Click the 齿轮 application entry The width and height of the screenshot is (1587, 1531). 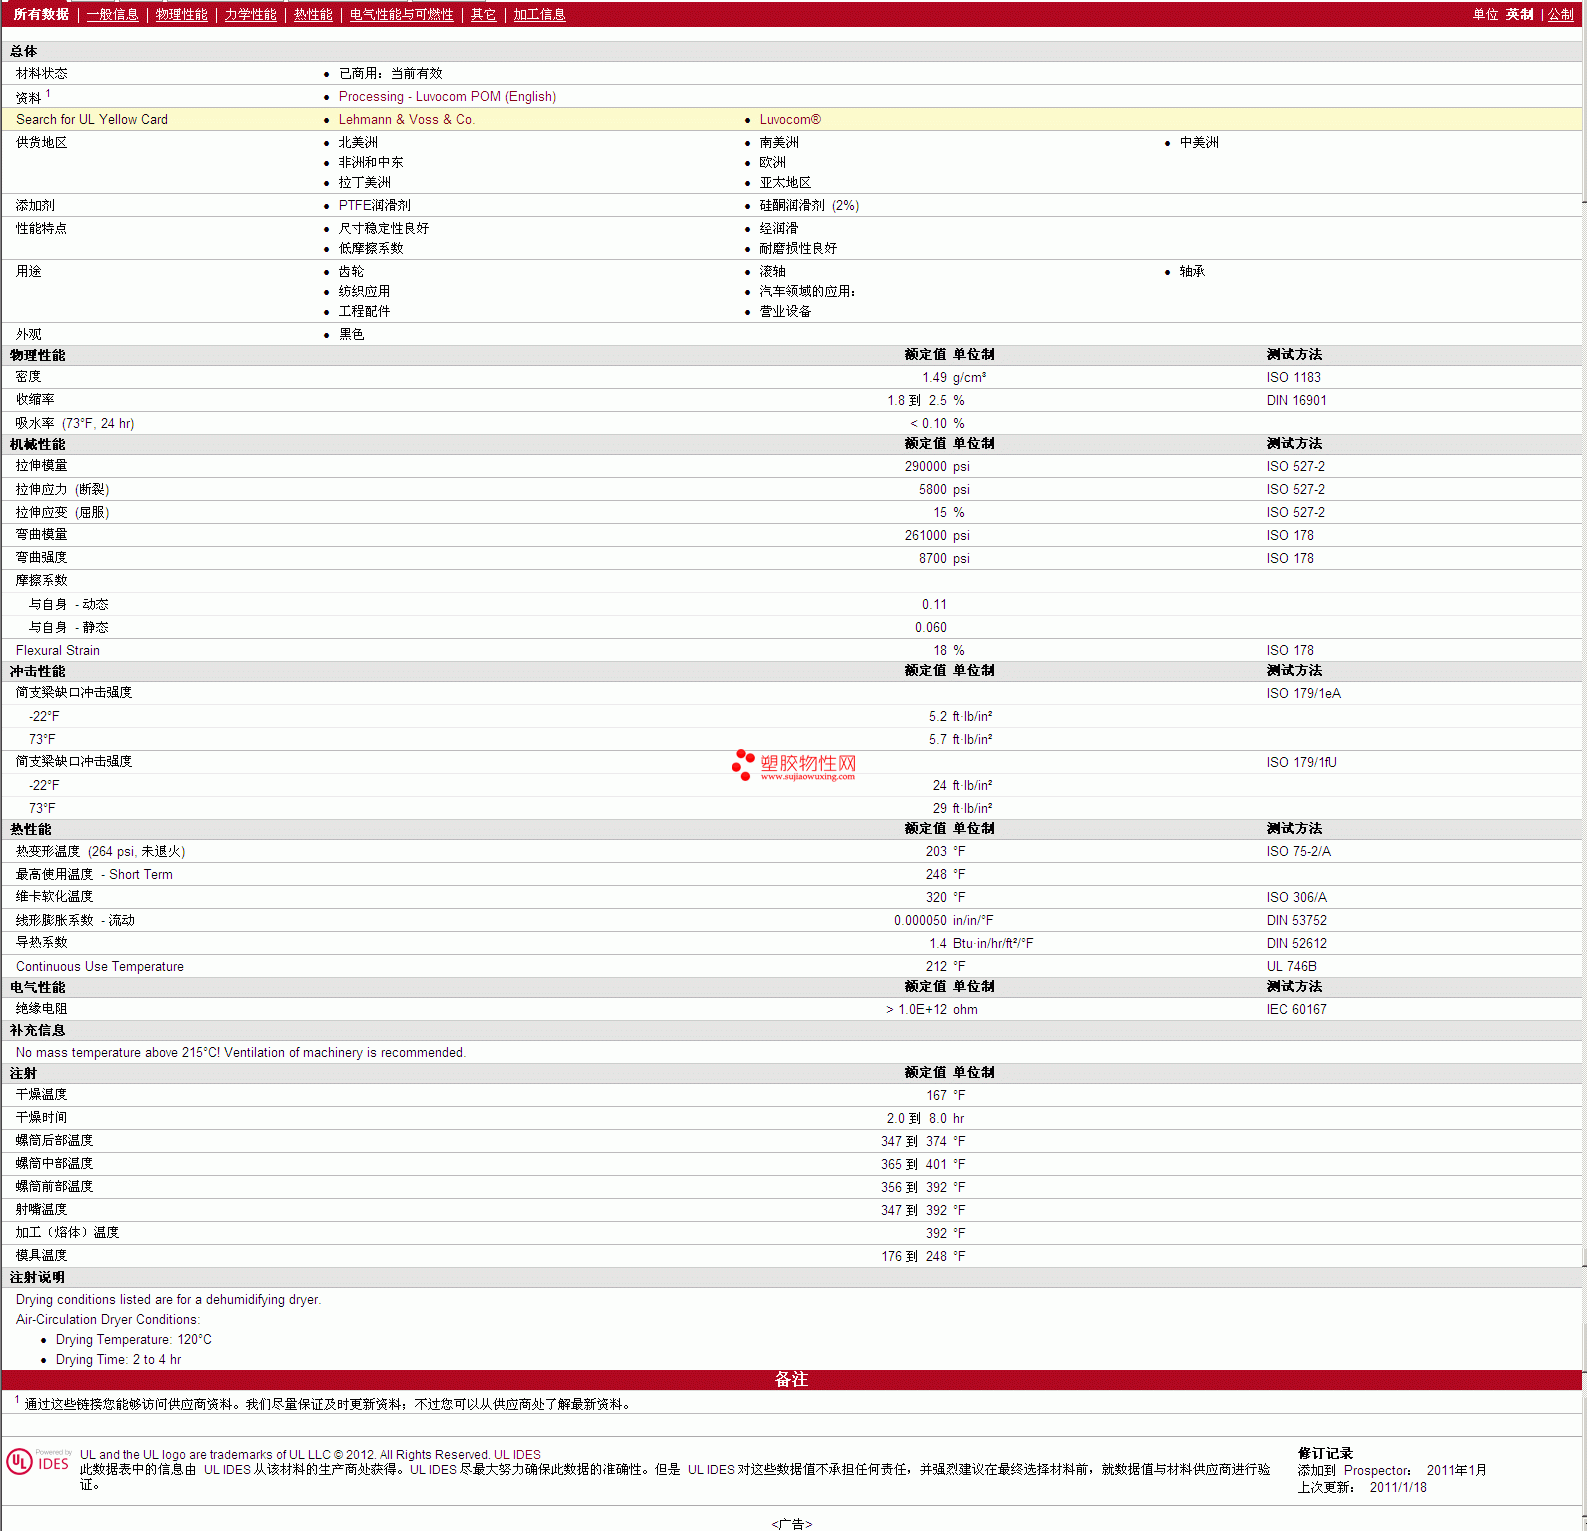point(351,271)
